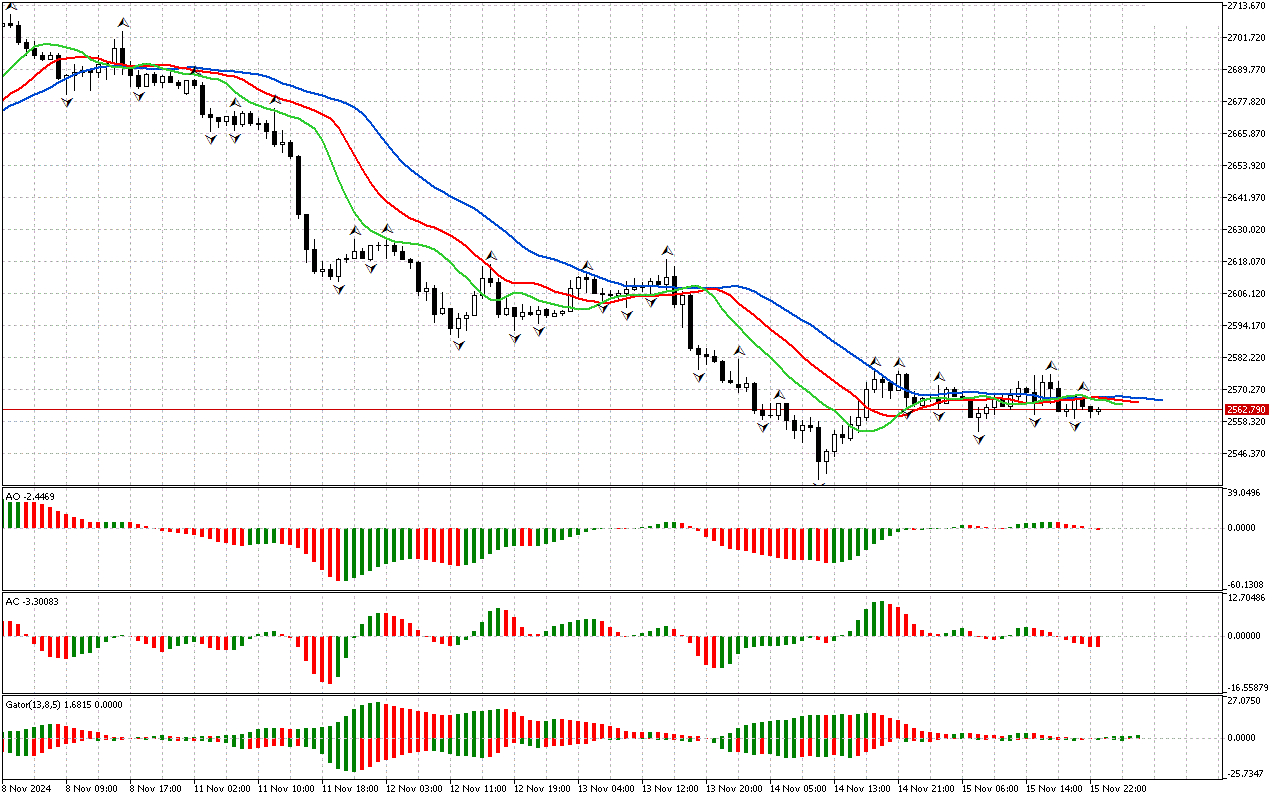Click the 13 Nov 04:00 time label
Screen dimensions: 1280x800
tap(604, 789)
